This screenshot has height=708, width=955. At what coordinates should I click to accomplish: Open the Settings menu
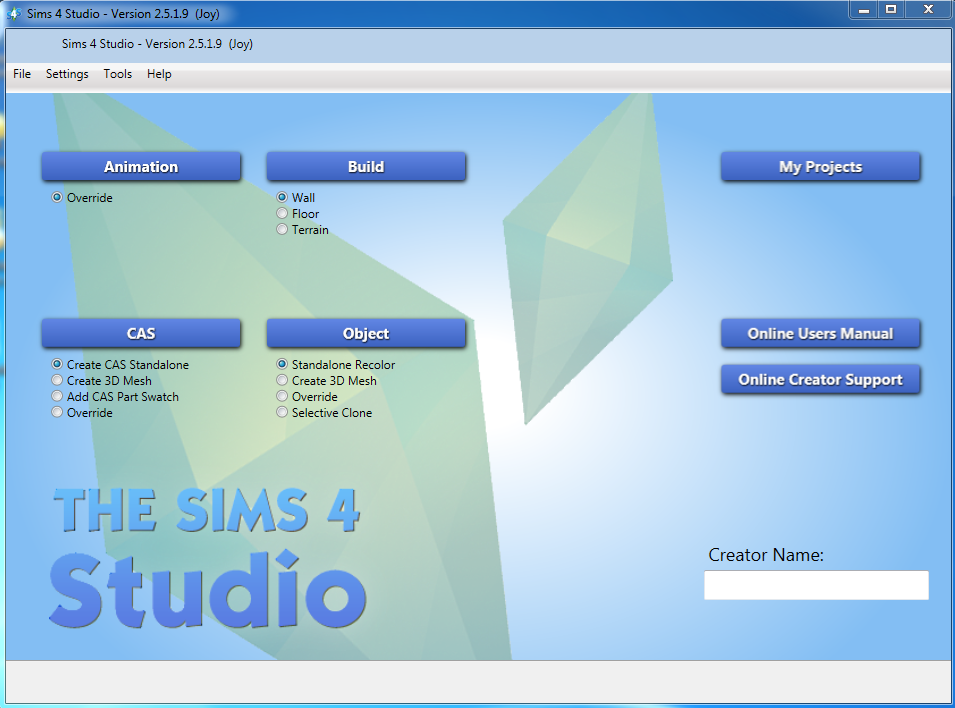67,74
